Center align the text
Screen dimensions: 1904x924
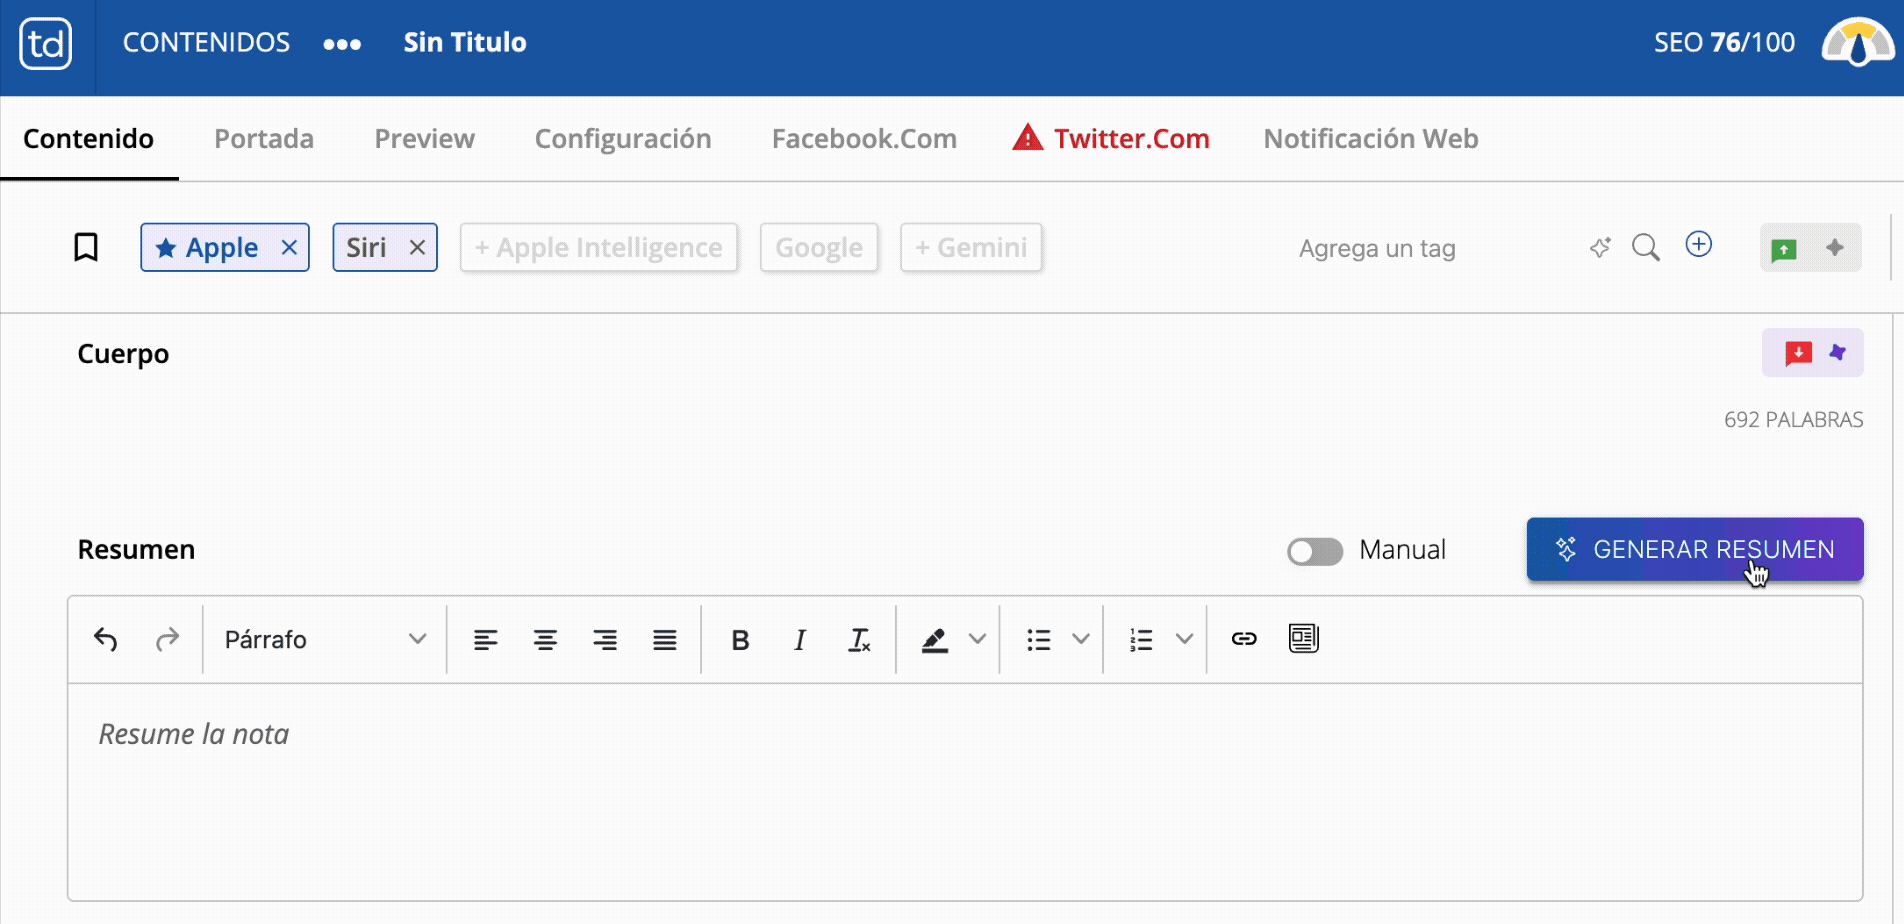pos(545,640)
